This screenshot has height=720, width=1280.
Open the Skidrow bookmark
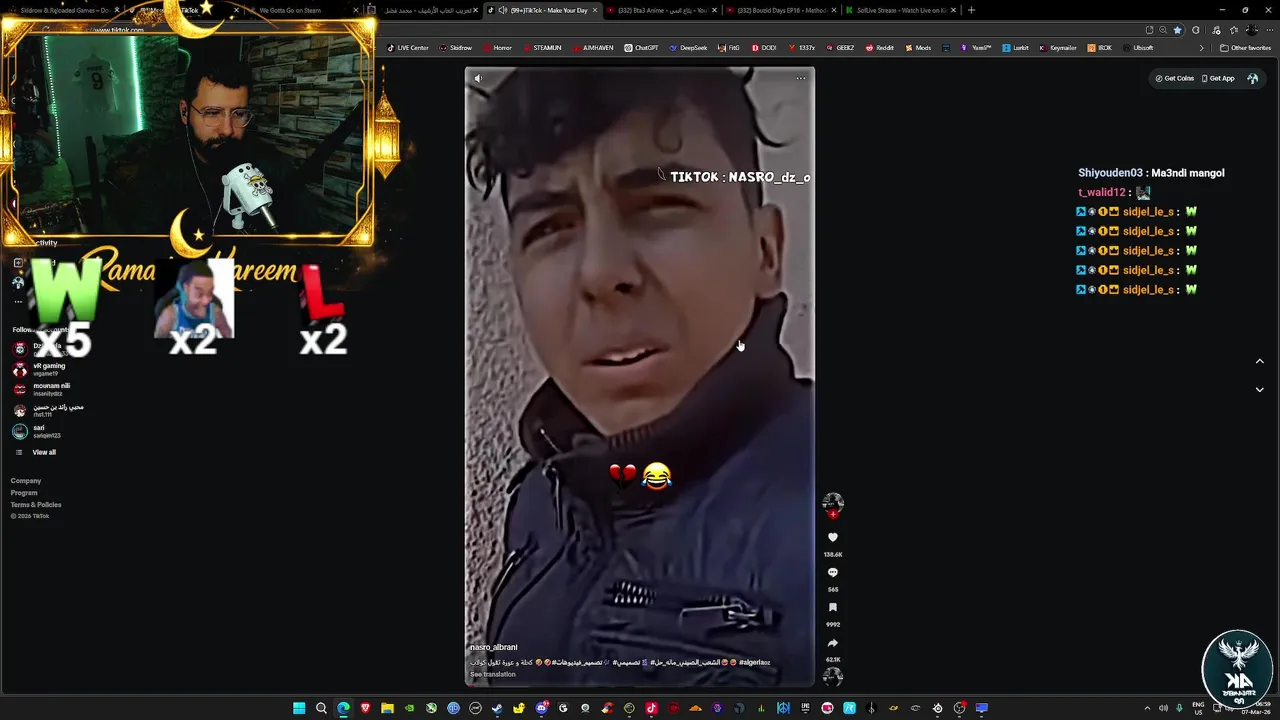[456, 48]
